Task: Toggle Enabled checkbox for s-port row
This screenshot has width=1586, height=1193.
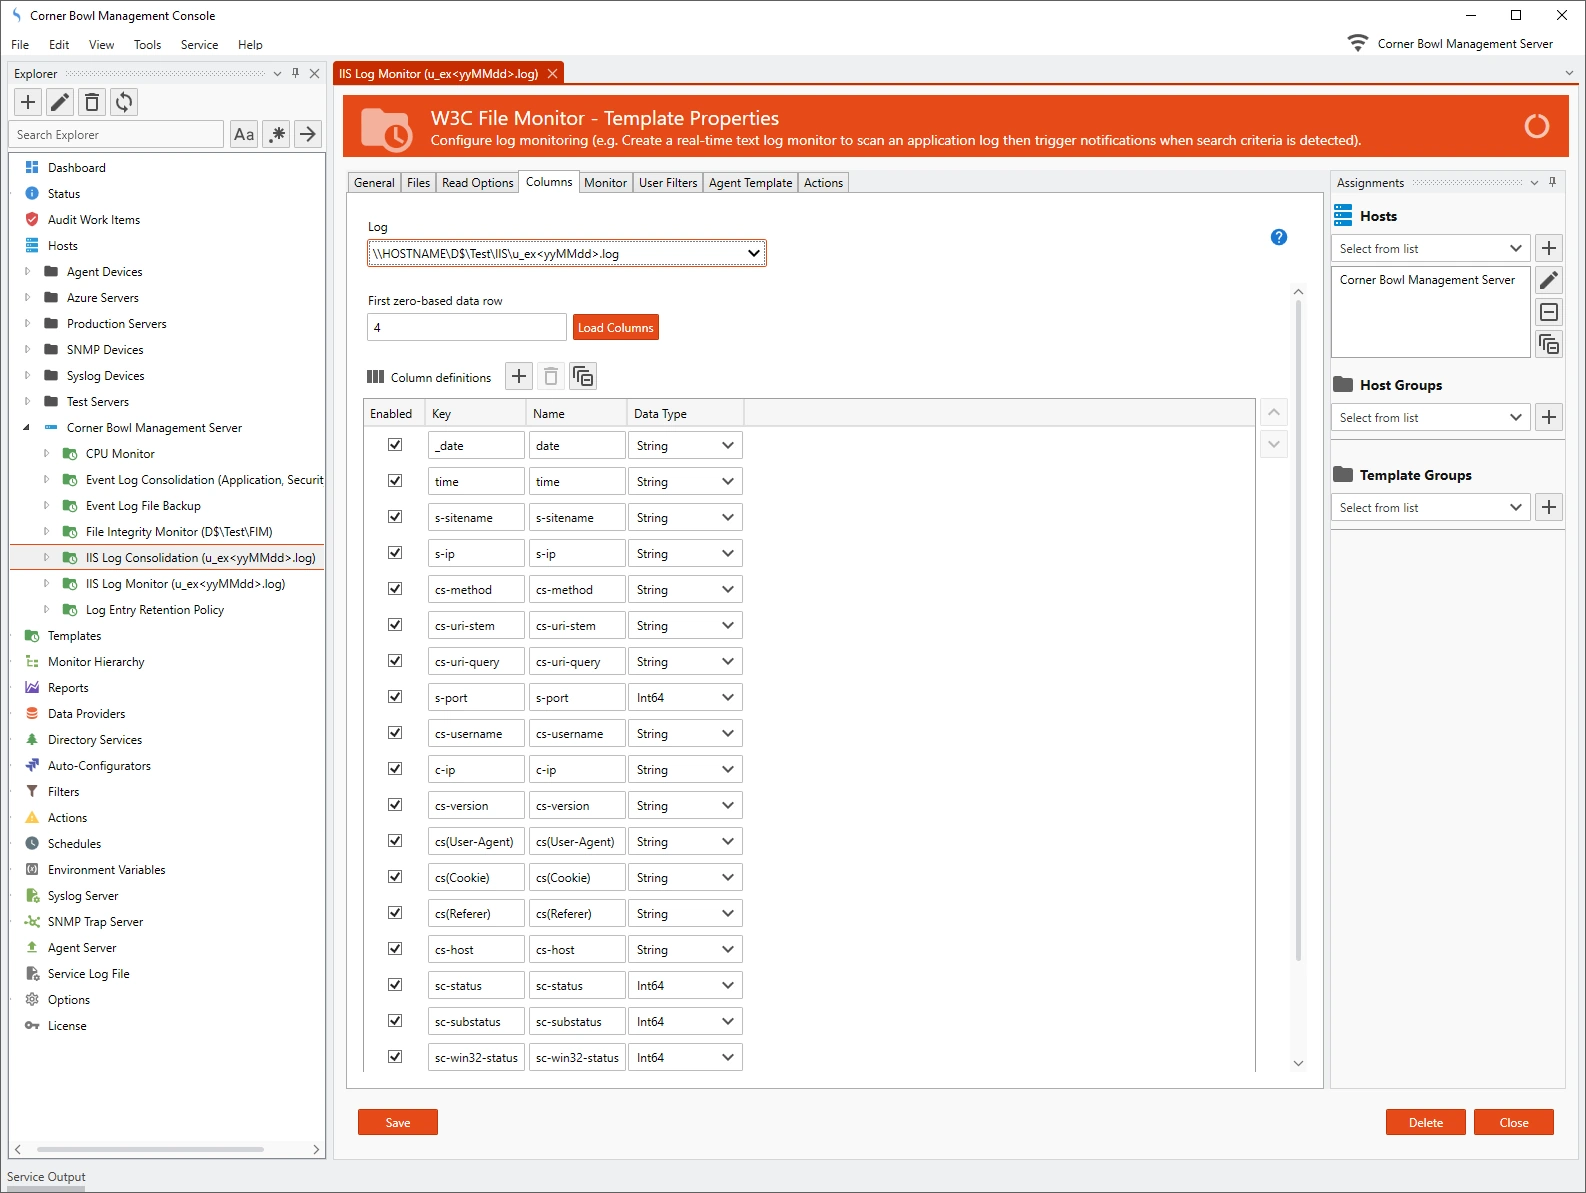Action: 395,697
